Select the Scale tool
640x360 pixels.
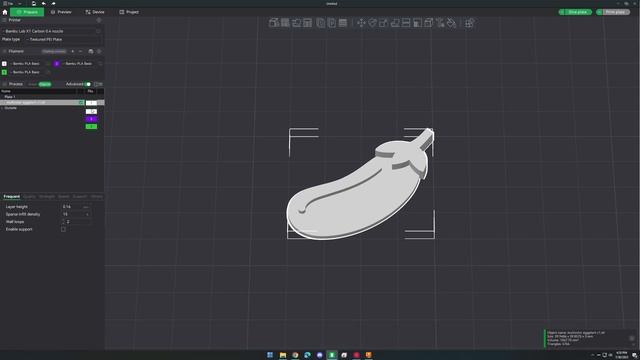click(x=383, y=23)
